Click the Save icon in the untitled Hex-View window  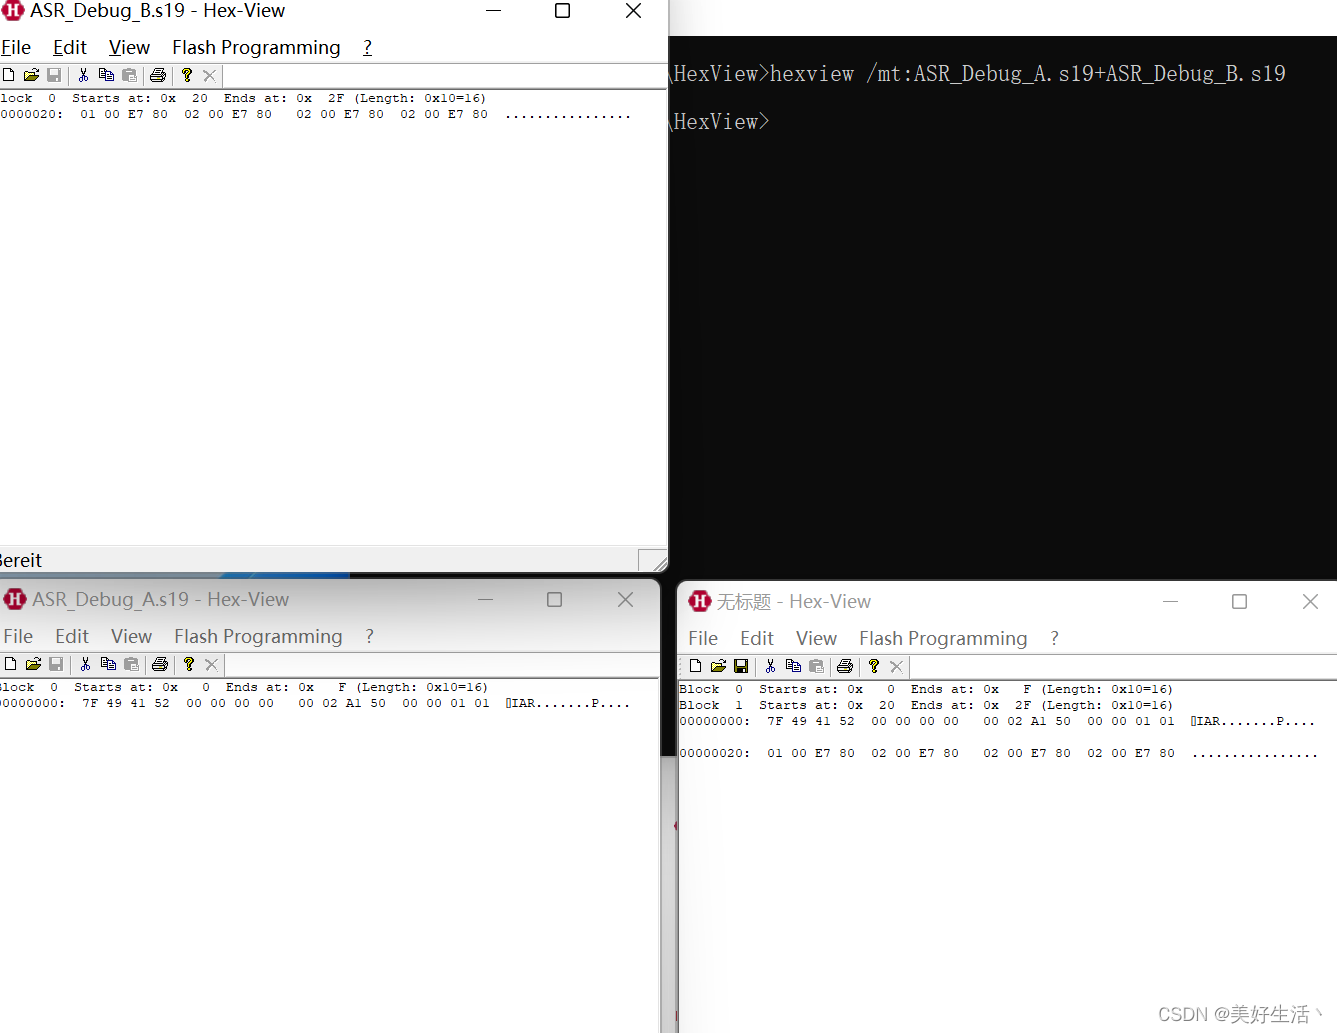click(x=741, y=666)
